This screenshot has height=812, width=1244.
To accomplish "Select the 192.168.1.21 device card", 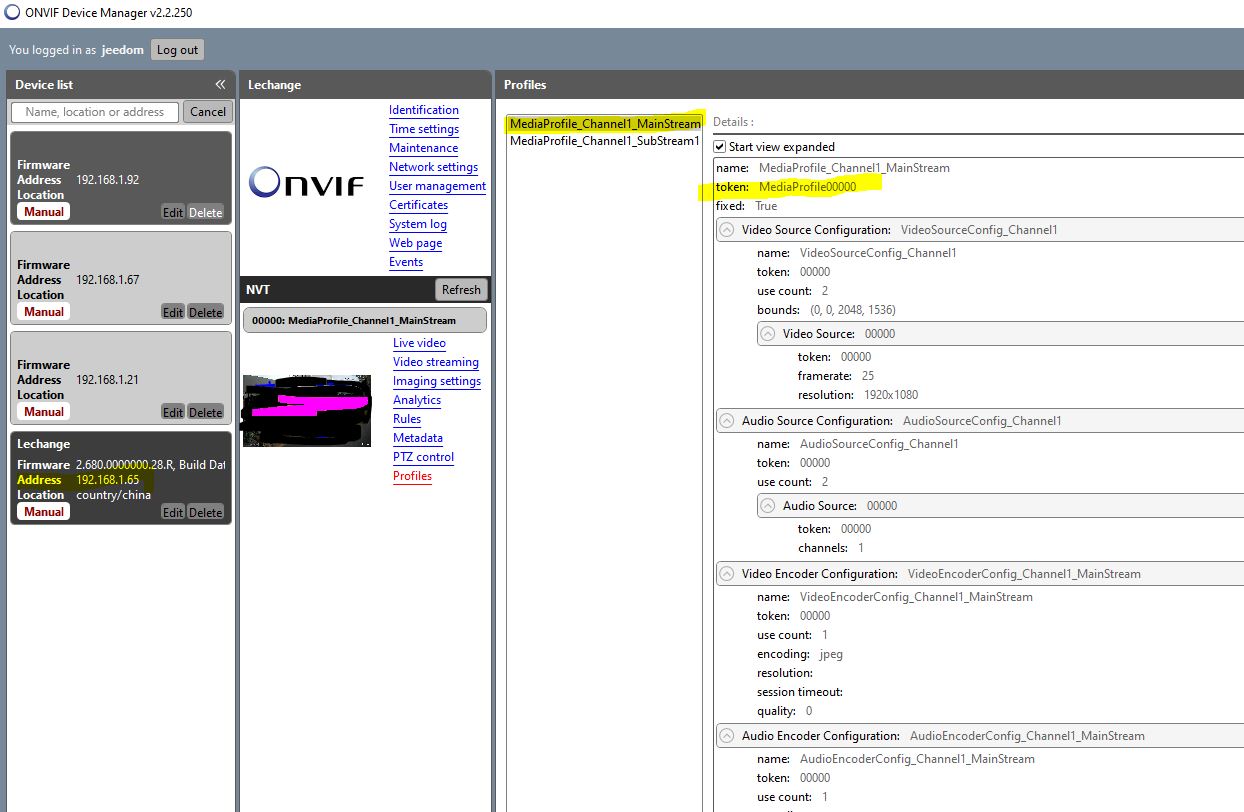I will (121, 378).
